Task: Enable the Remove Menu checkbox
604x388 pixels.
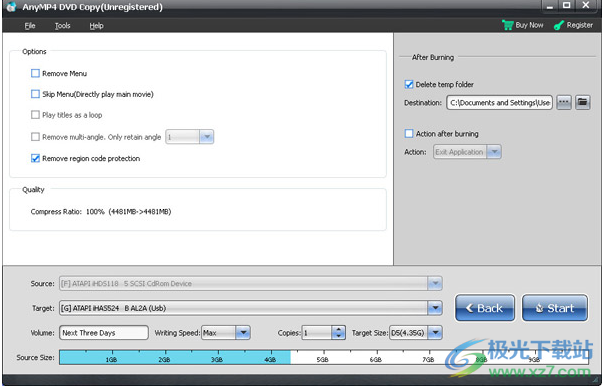Action: coord(35,73)
